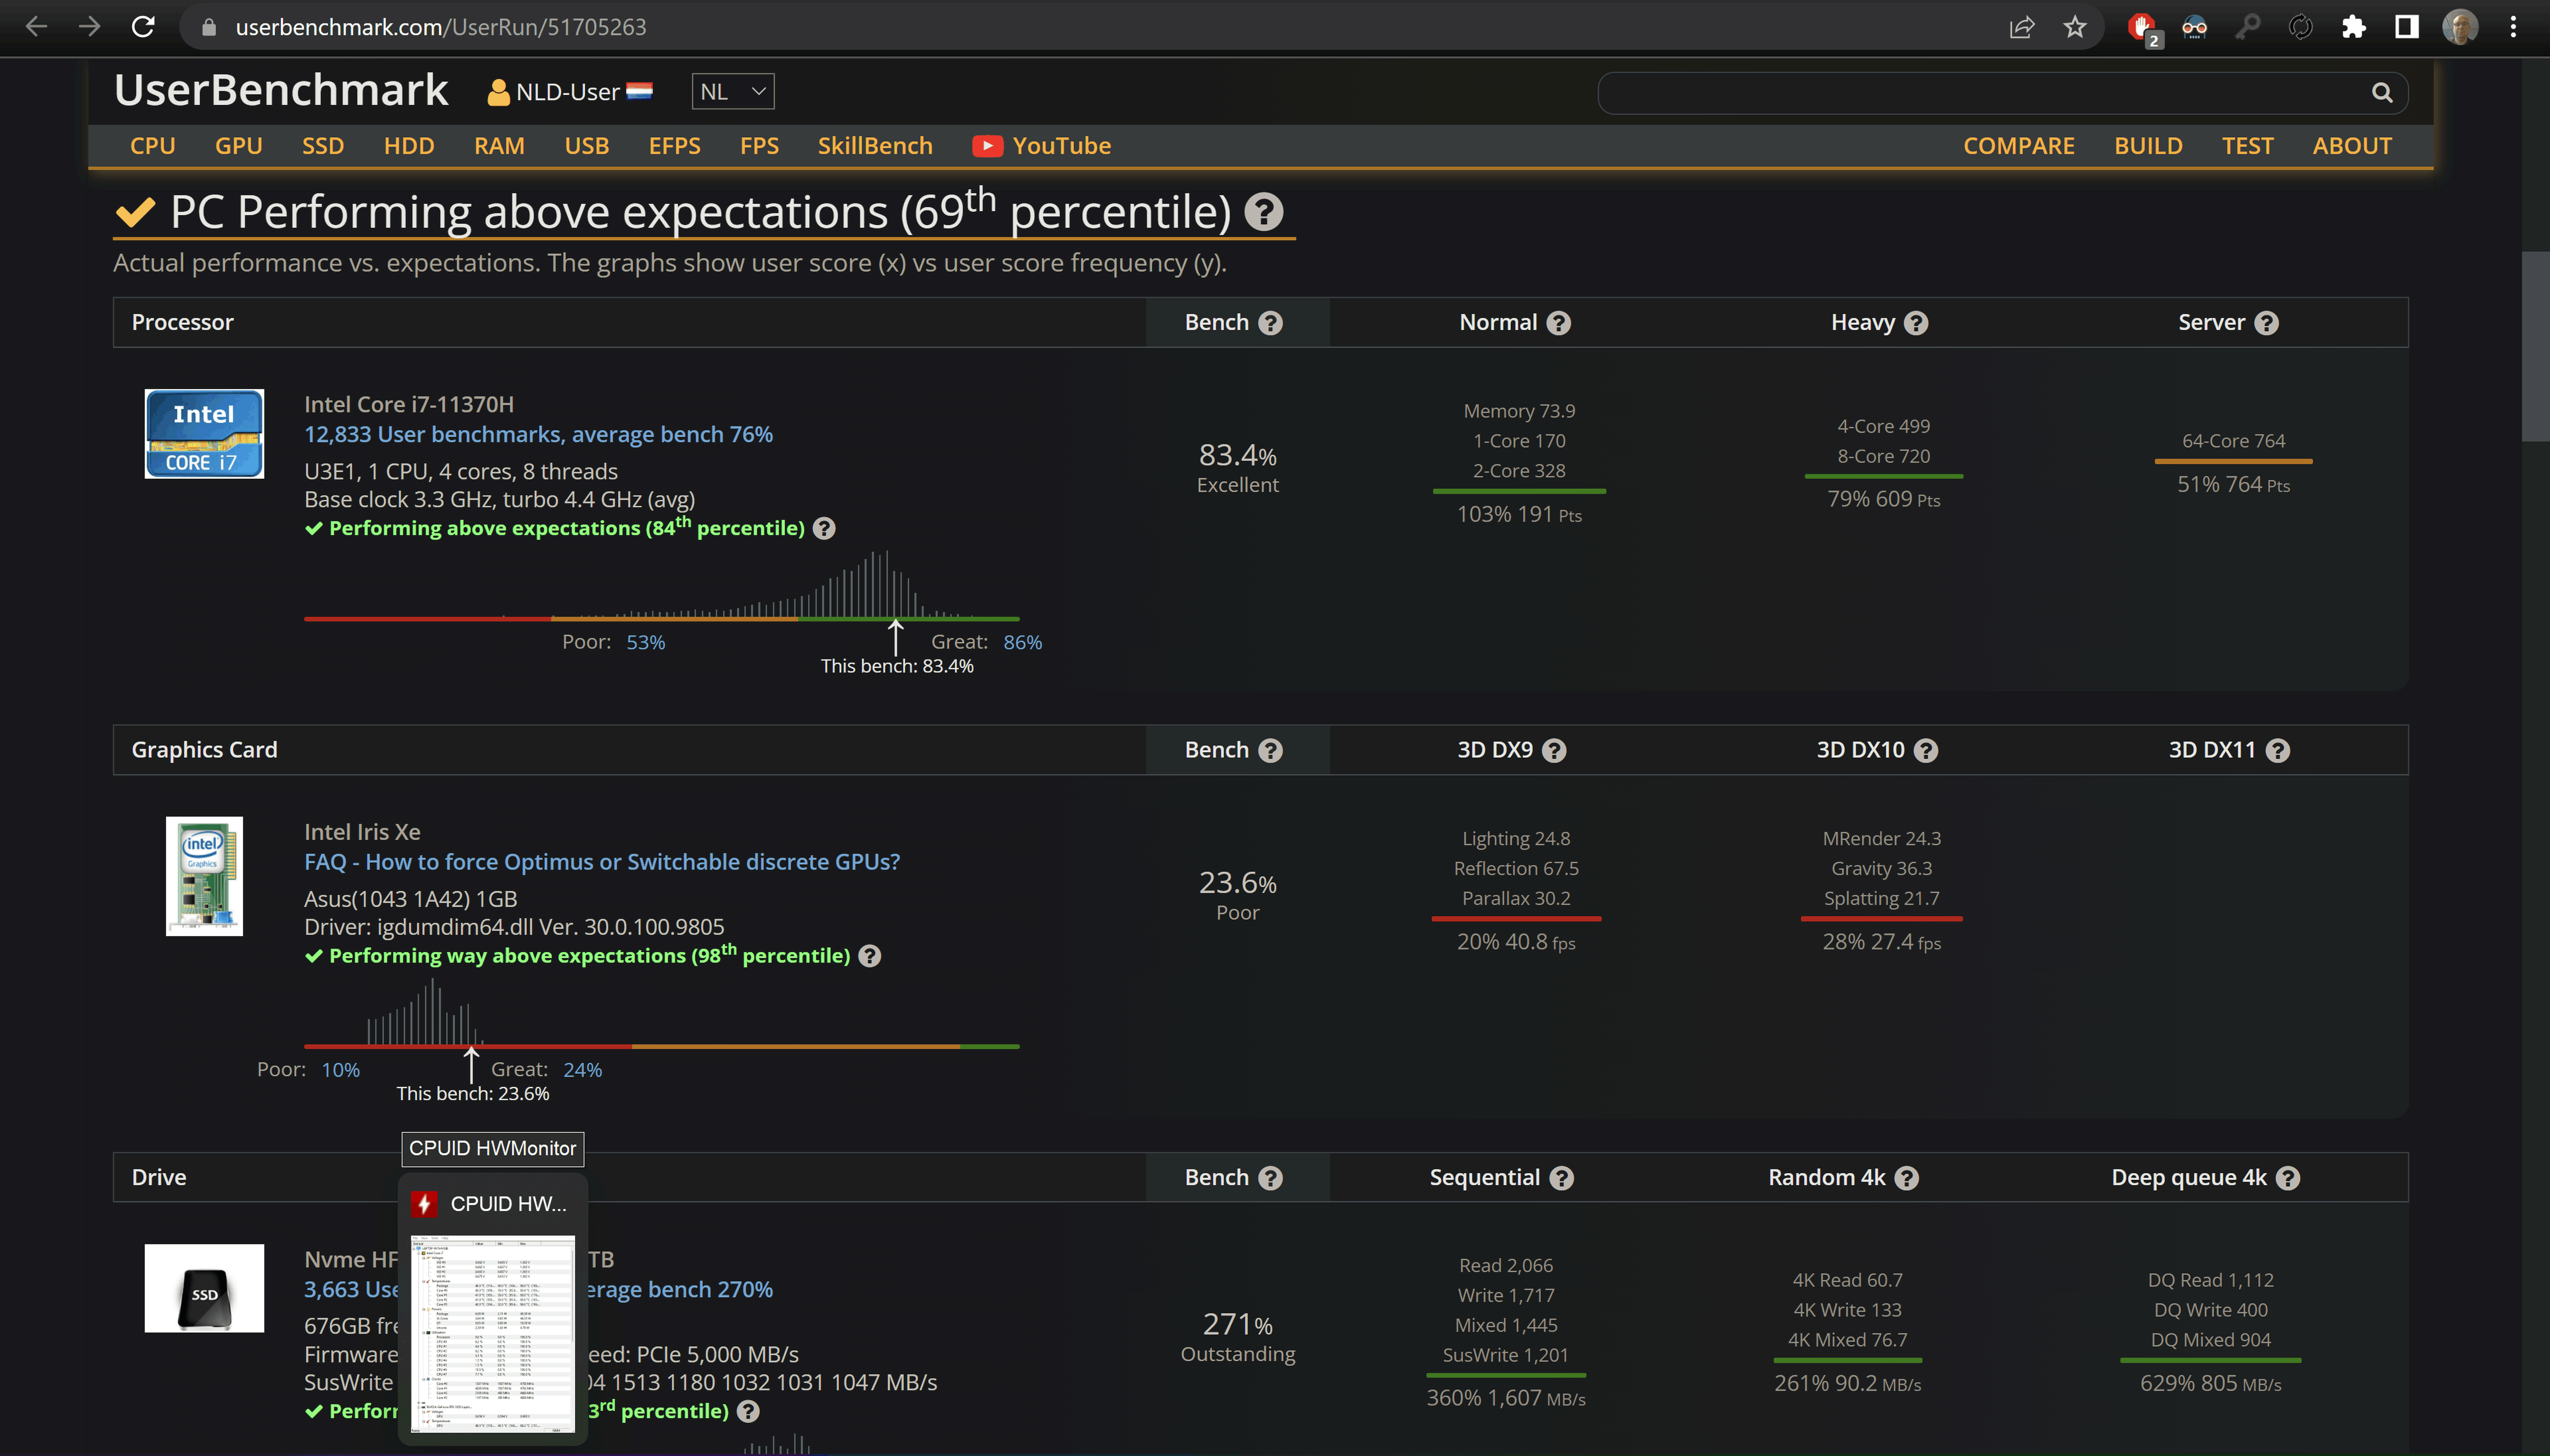This screenshot has width=2550, height=1456.
Task: Go back using the browser back arrow
Action: coord(36,27)
